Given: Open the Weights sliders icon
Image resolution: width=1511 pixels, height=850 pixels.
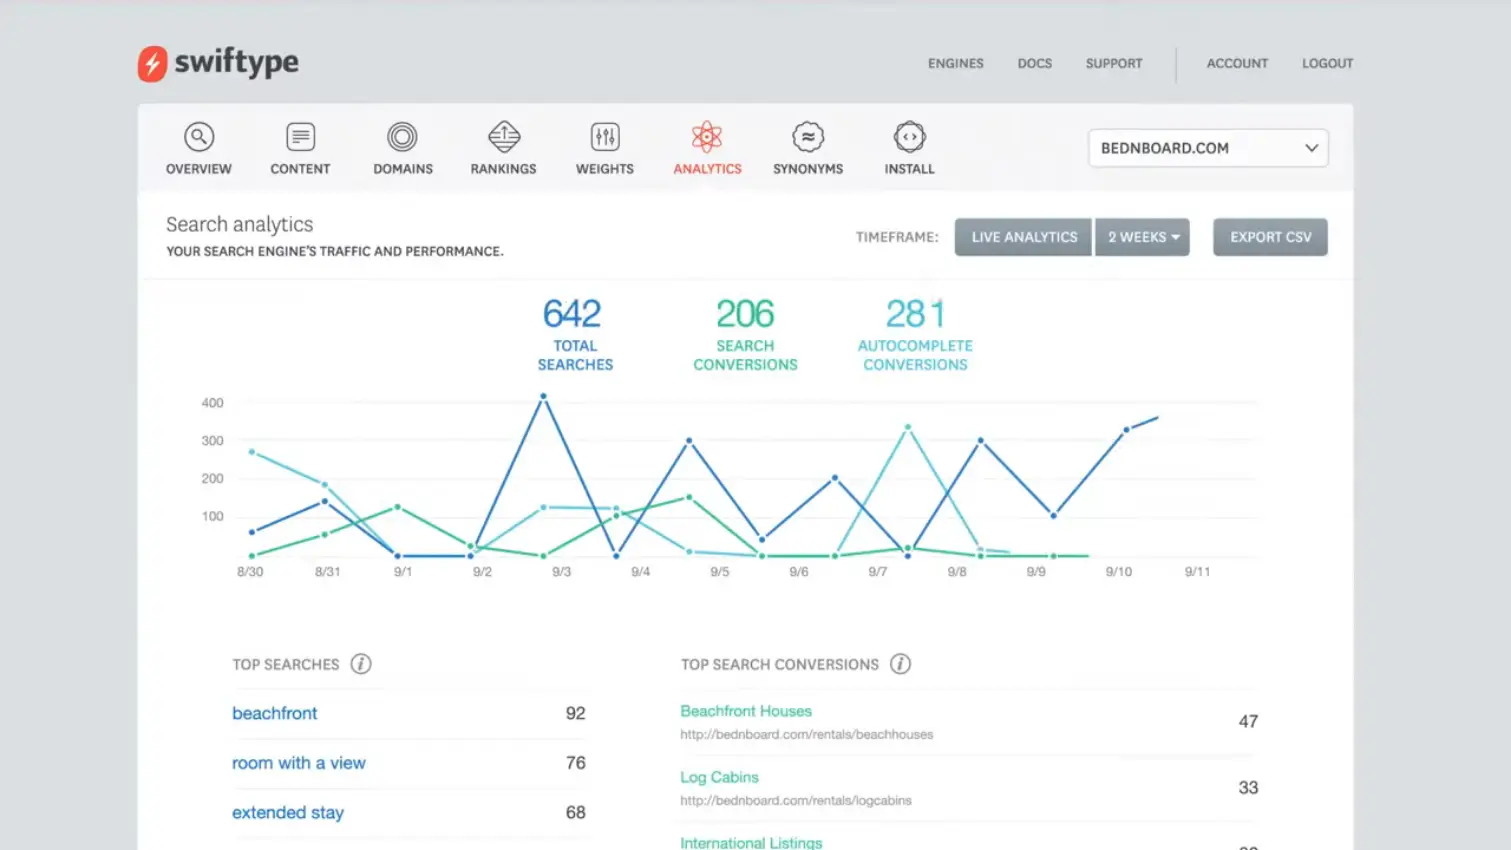Looking at the screenshot, I should click(605, 136).
